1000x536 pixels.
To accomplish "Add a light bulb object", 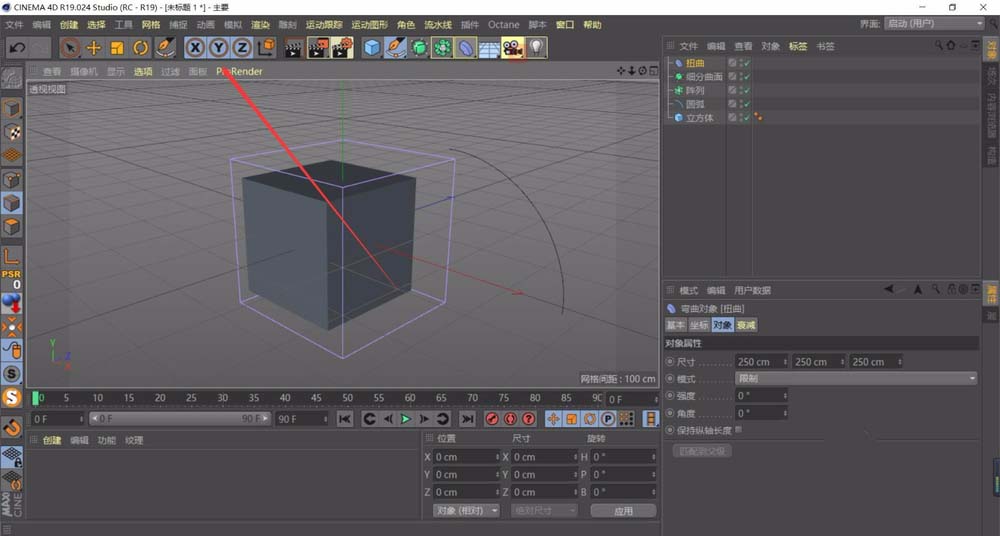I will point(536,47).
